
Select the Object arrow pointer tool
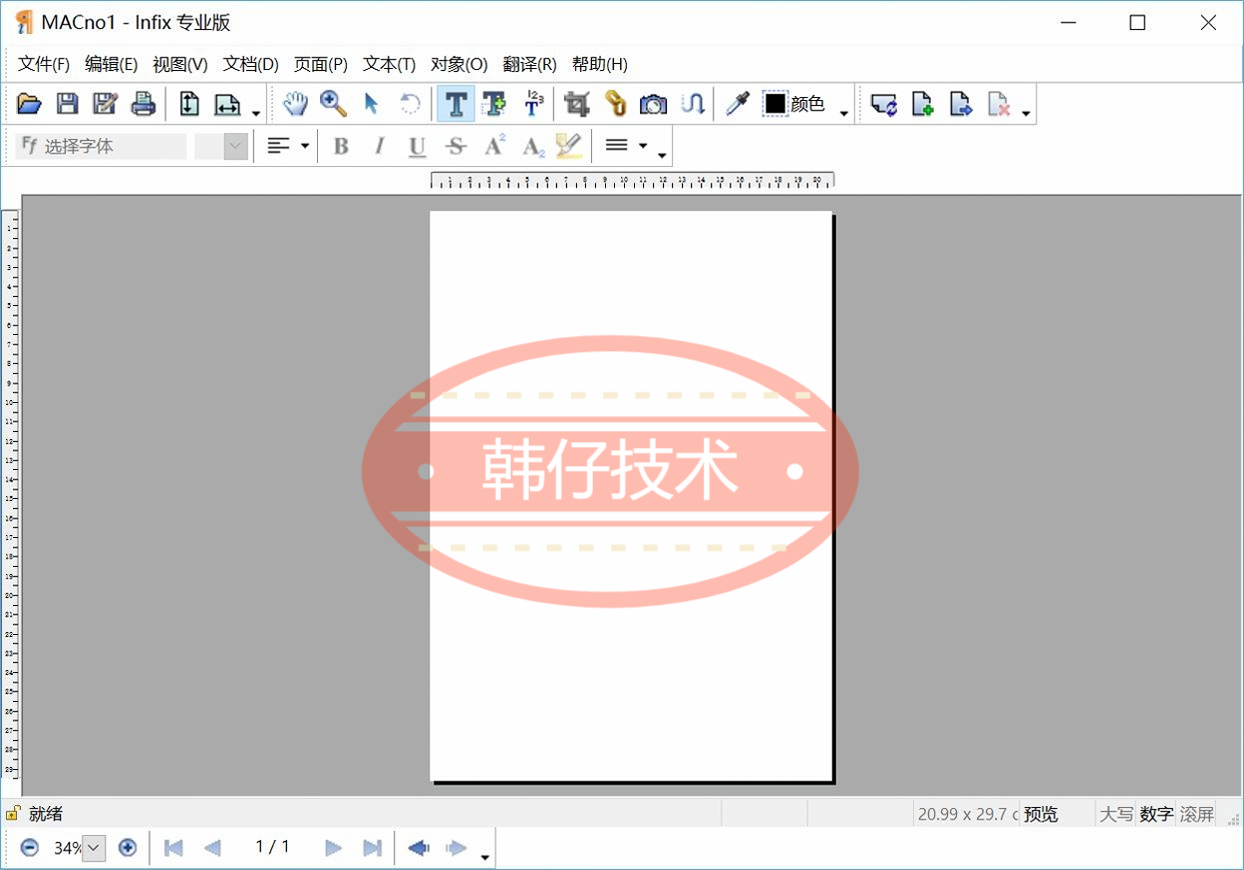pos(371,103)
